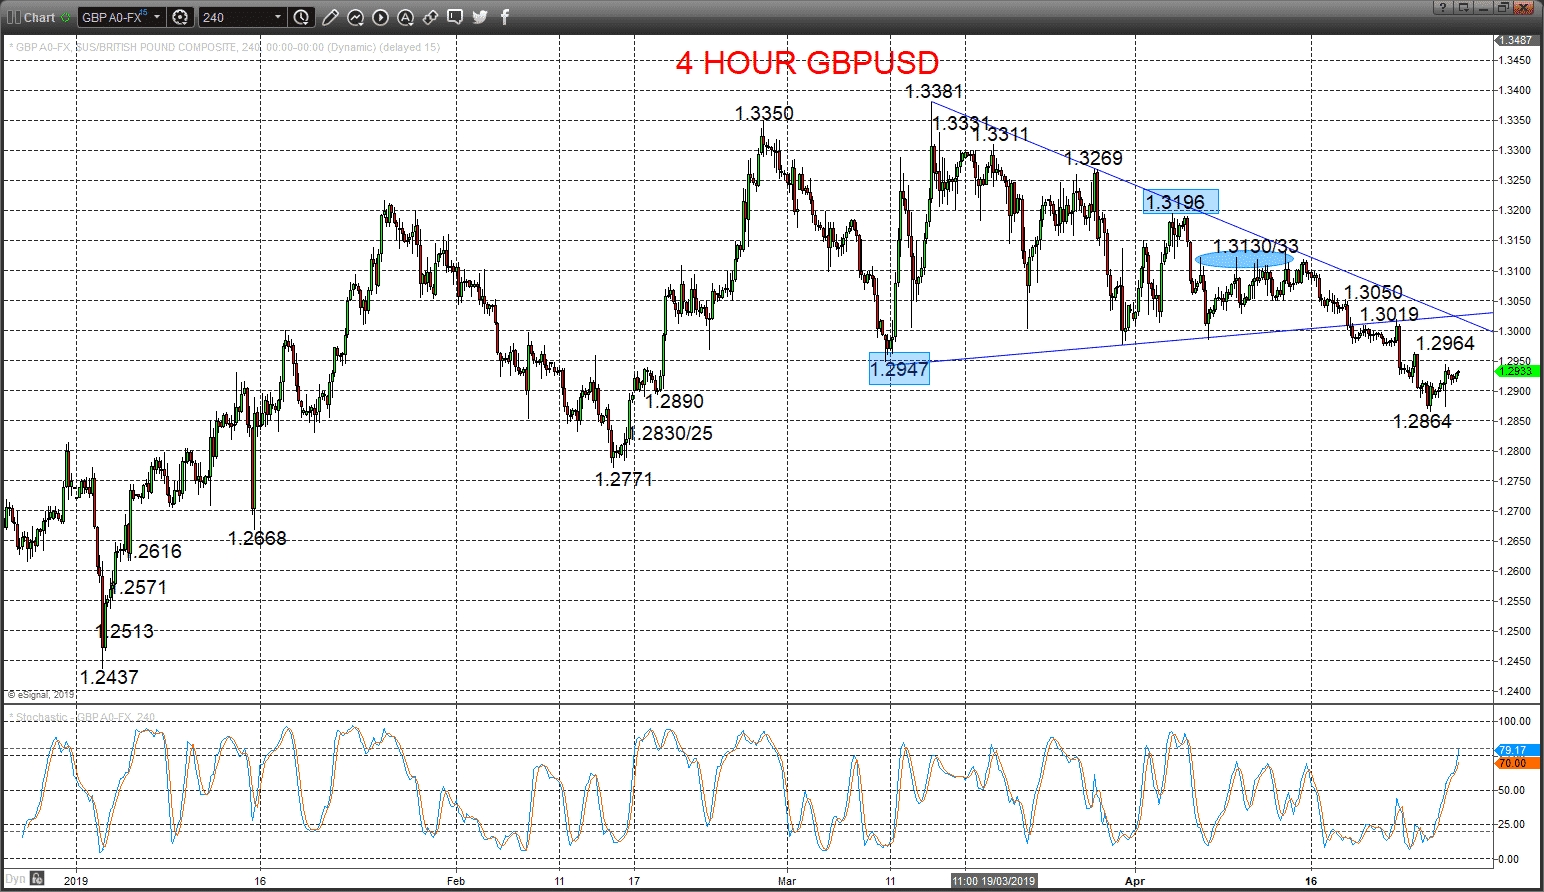Screen dimensions: 1544x892
Task: Click the 11:00 19/03/2019 time axis marker
Action: [x=994, y=881]
